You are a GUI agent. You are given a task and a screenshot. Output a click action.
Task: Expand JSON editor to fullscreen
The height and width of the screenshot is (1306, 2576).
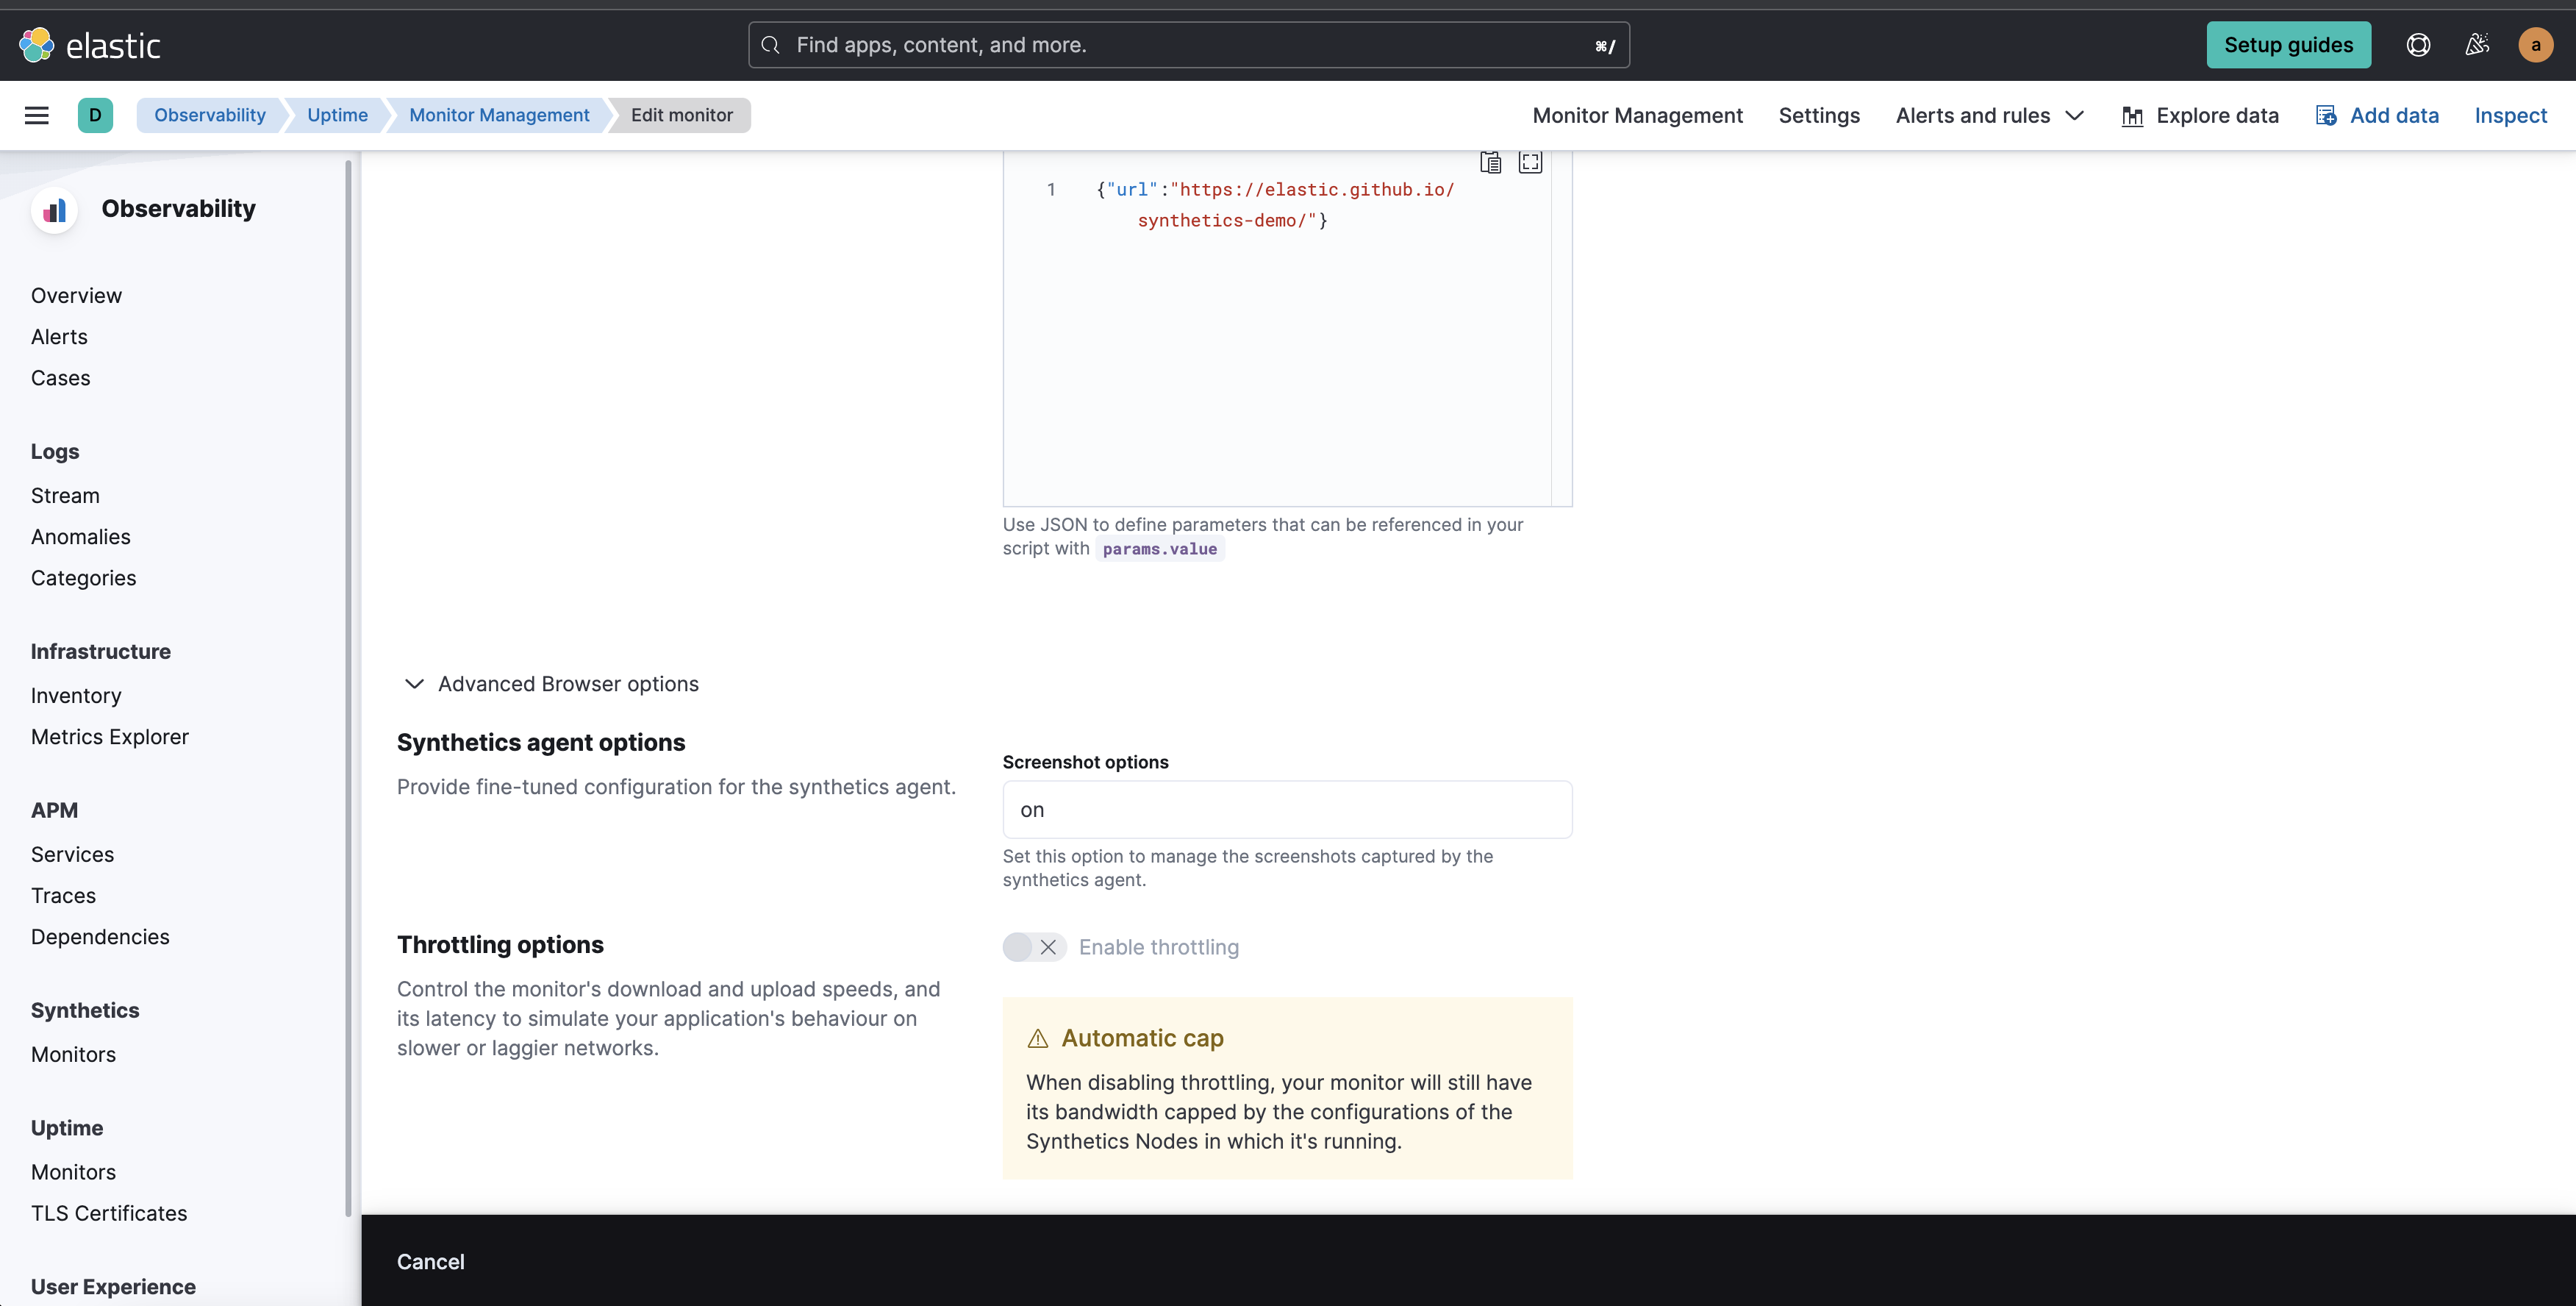(x=1530, y=163)
